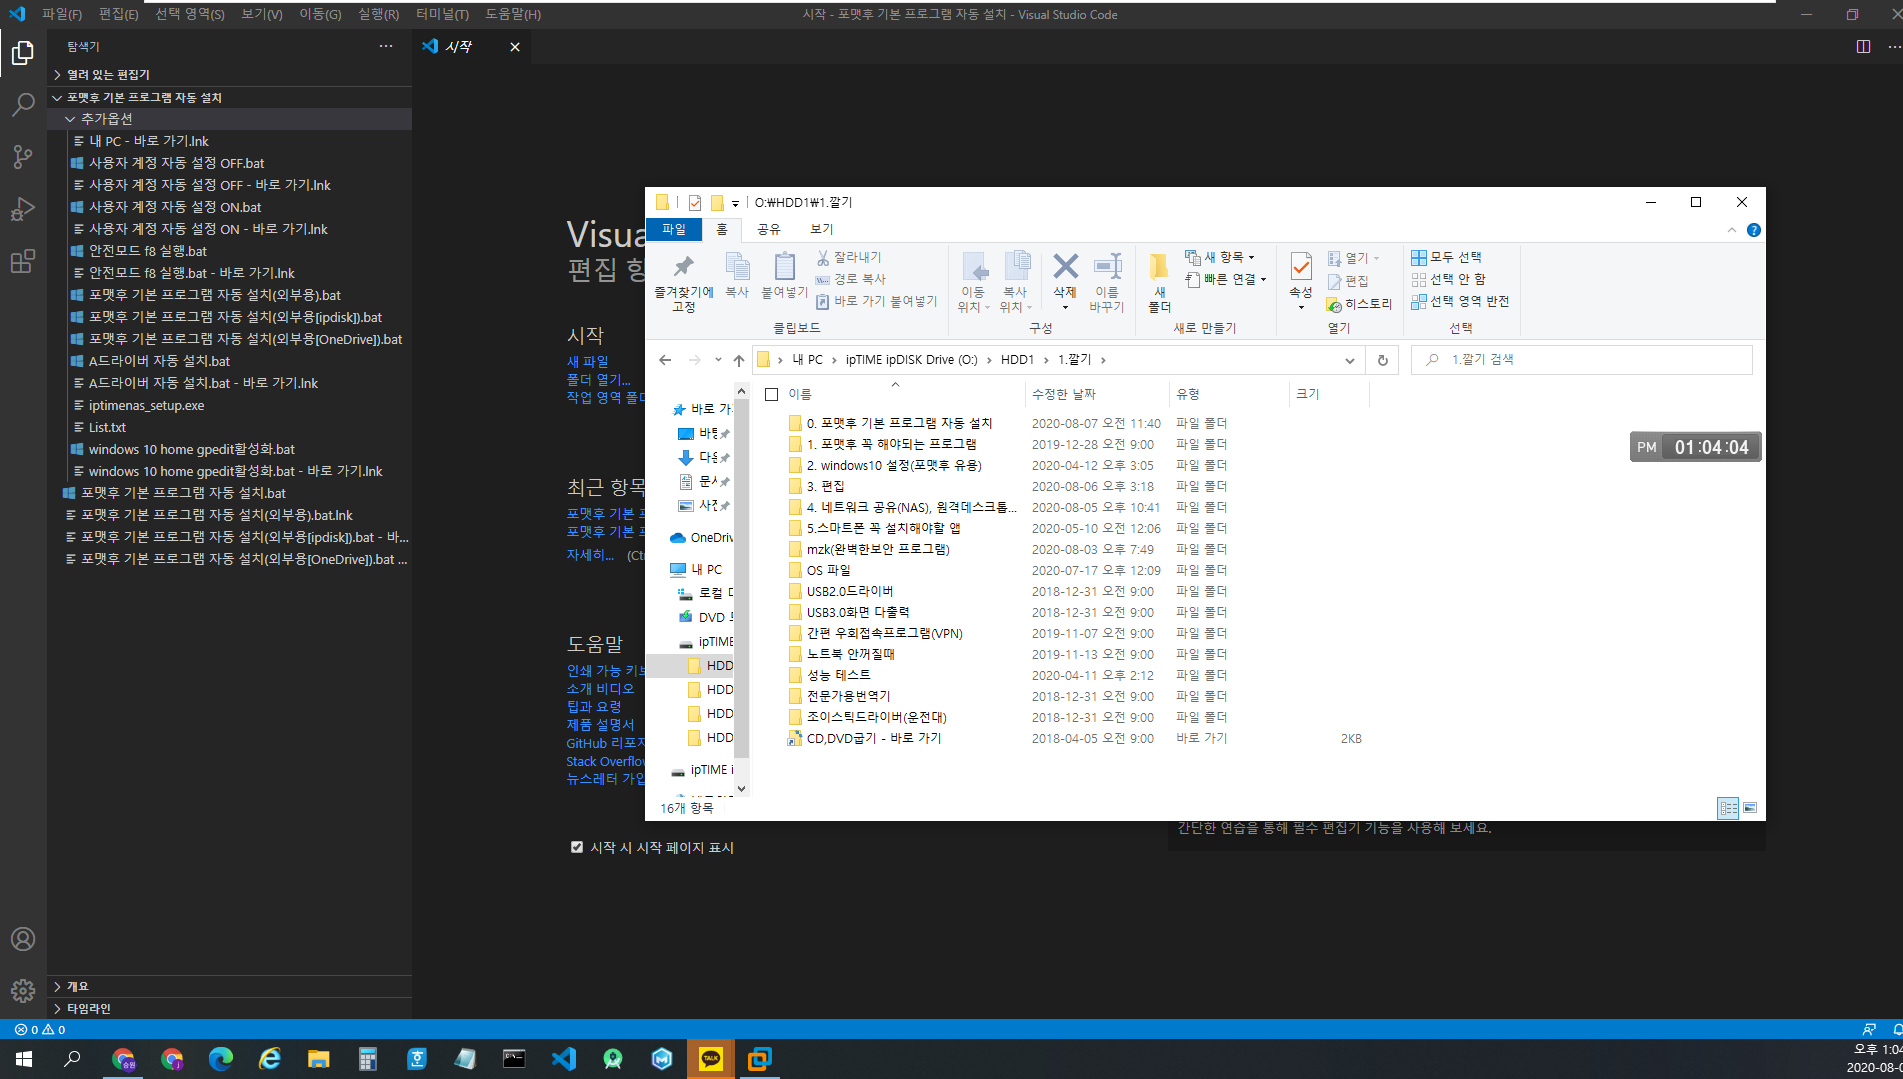Expand the 개요 outline section
The image size is (1903, 1079).
pos(58,986)
